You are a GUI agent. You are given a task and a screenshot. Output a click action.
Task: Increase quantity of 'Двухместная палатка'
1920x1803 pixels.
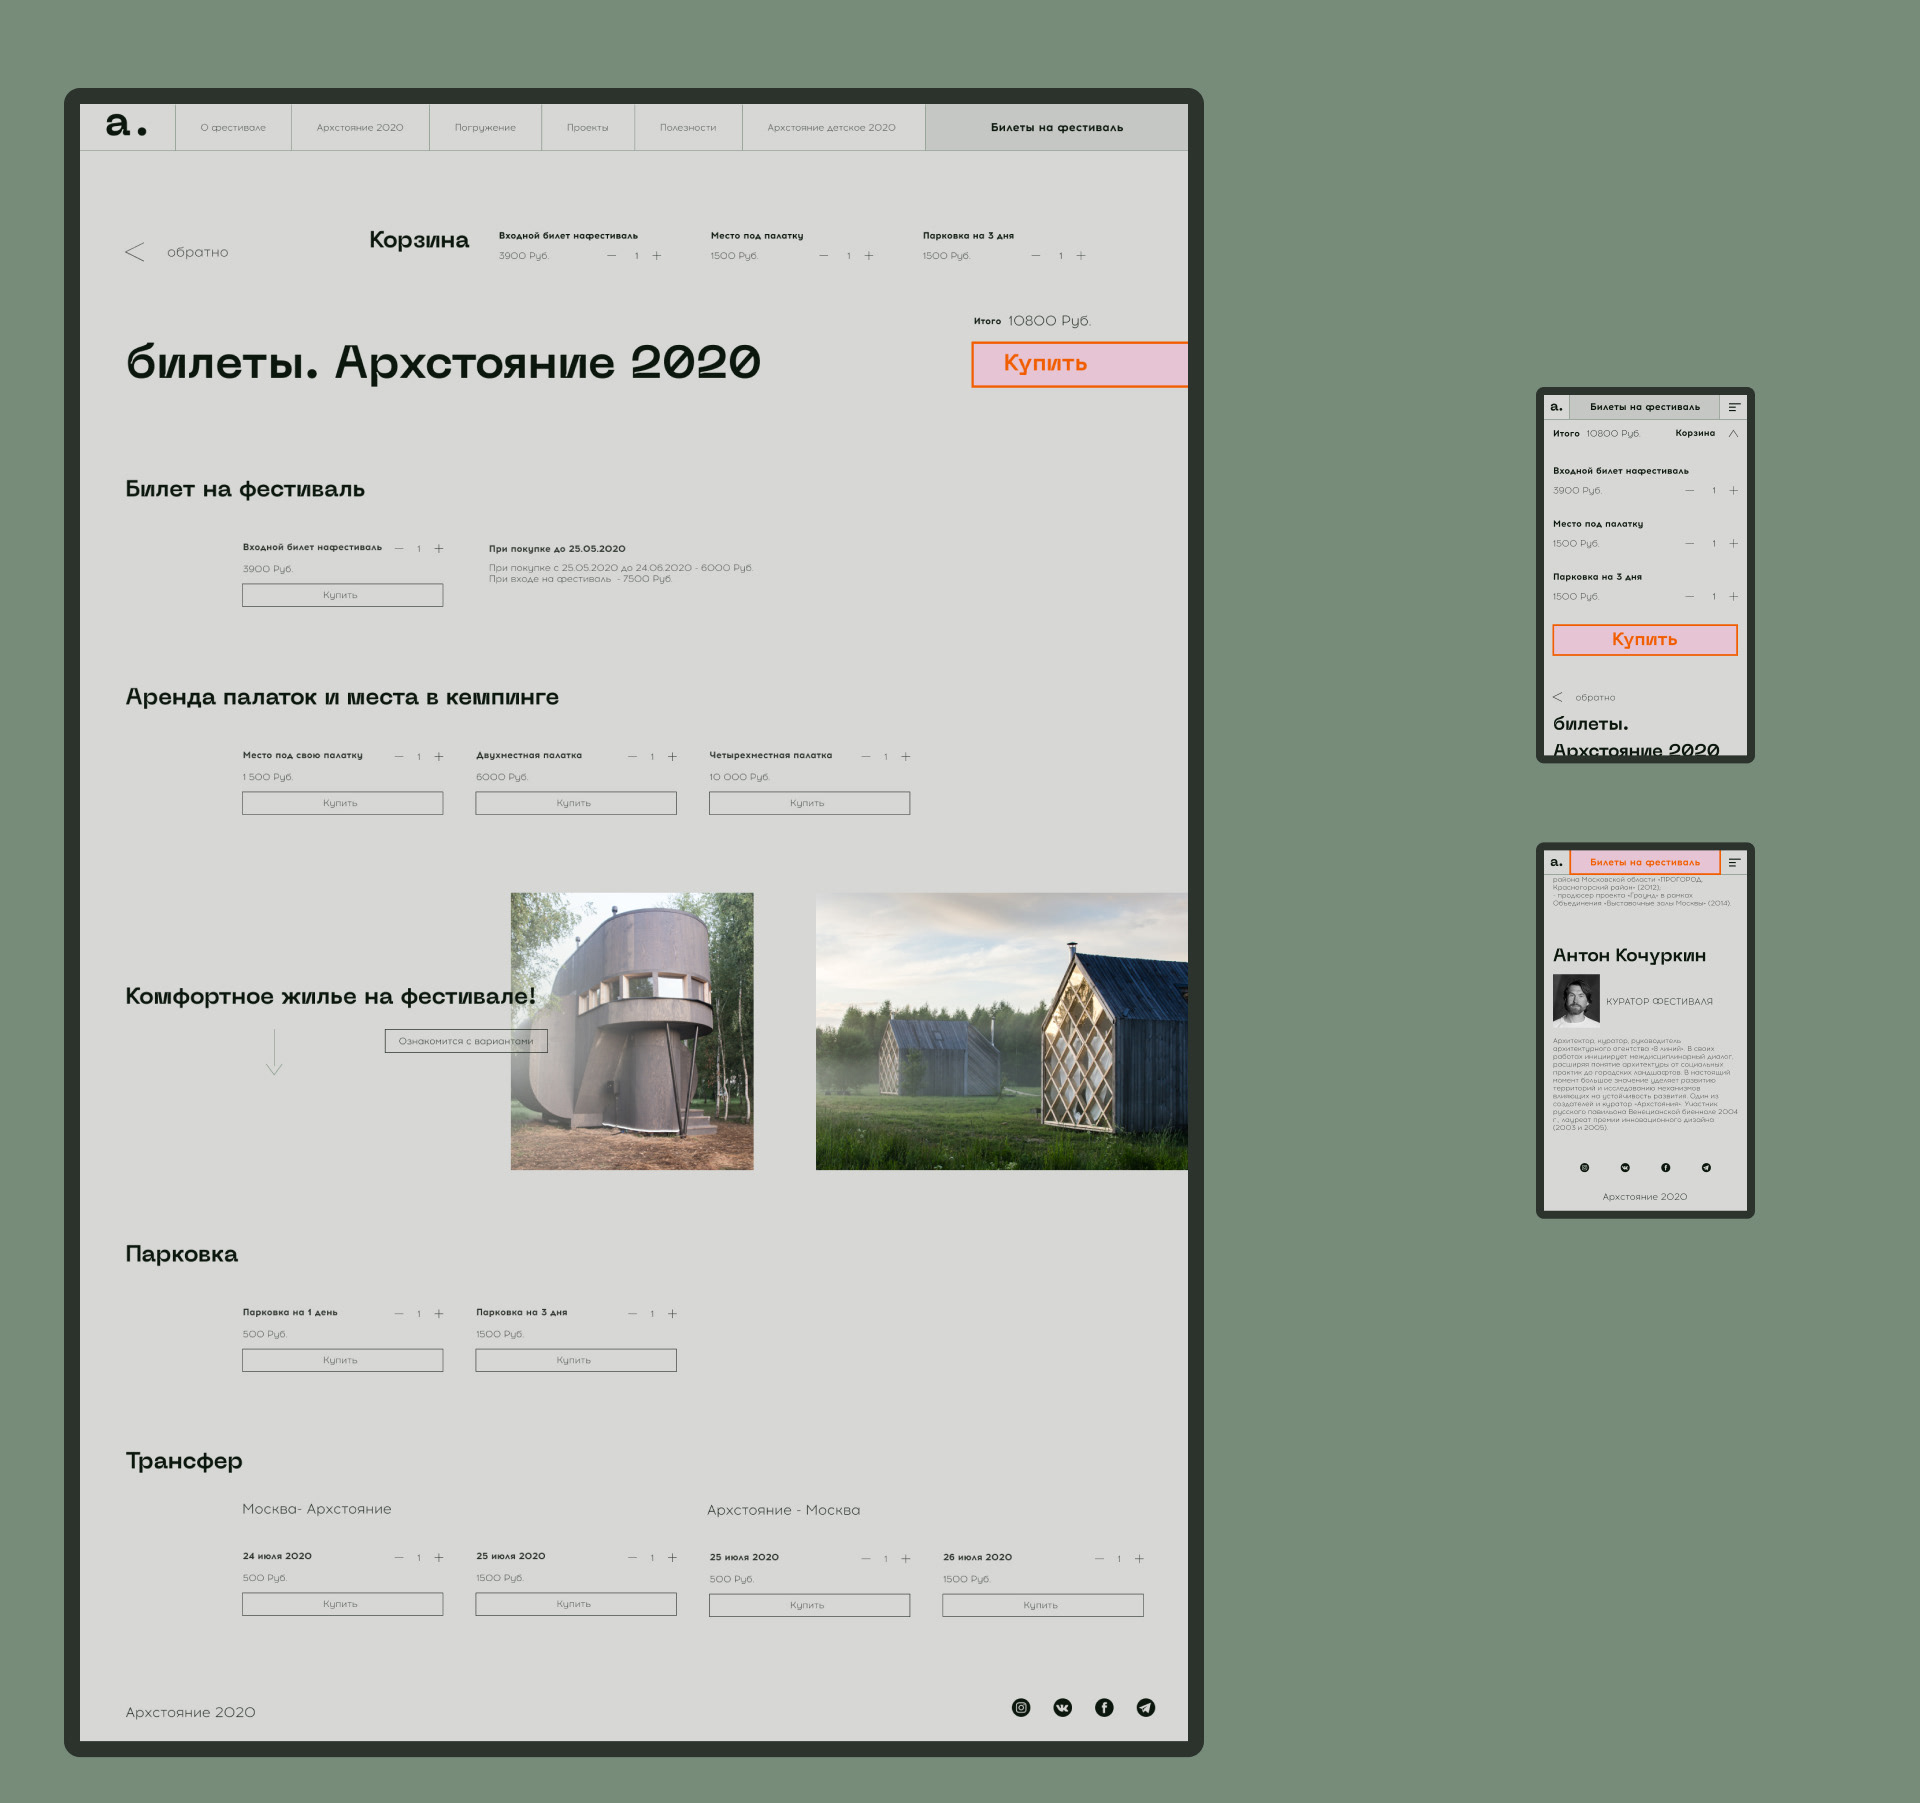[672, 757]
